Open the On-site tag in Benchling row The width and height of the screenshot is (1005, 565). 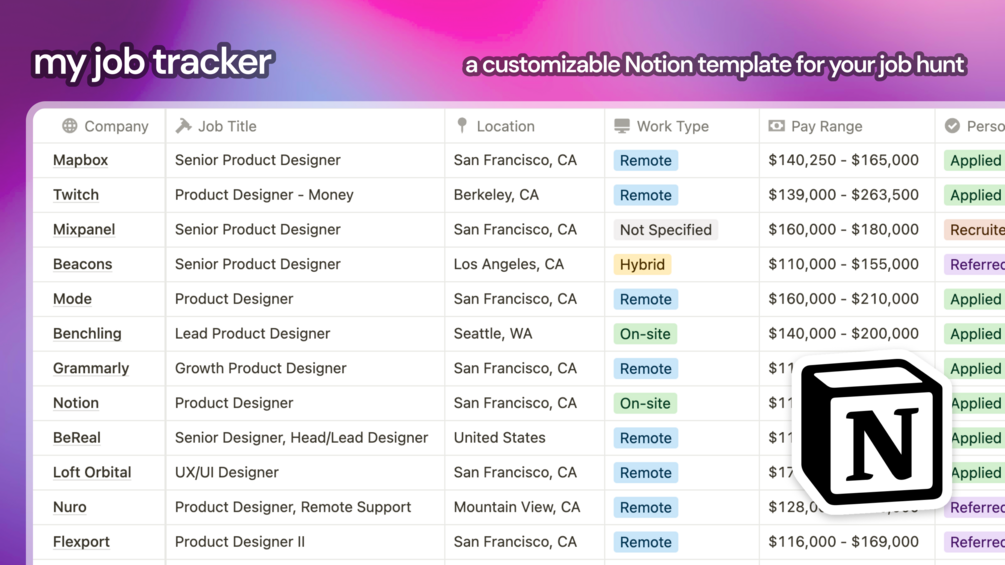(645, 334)
